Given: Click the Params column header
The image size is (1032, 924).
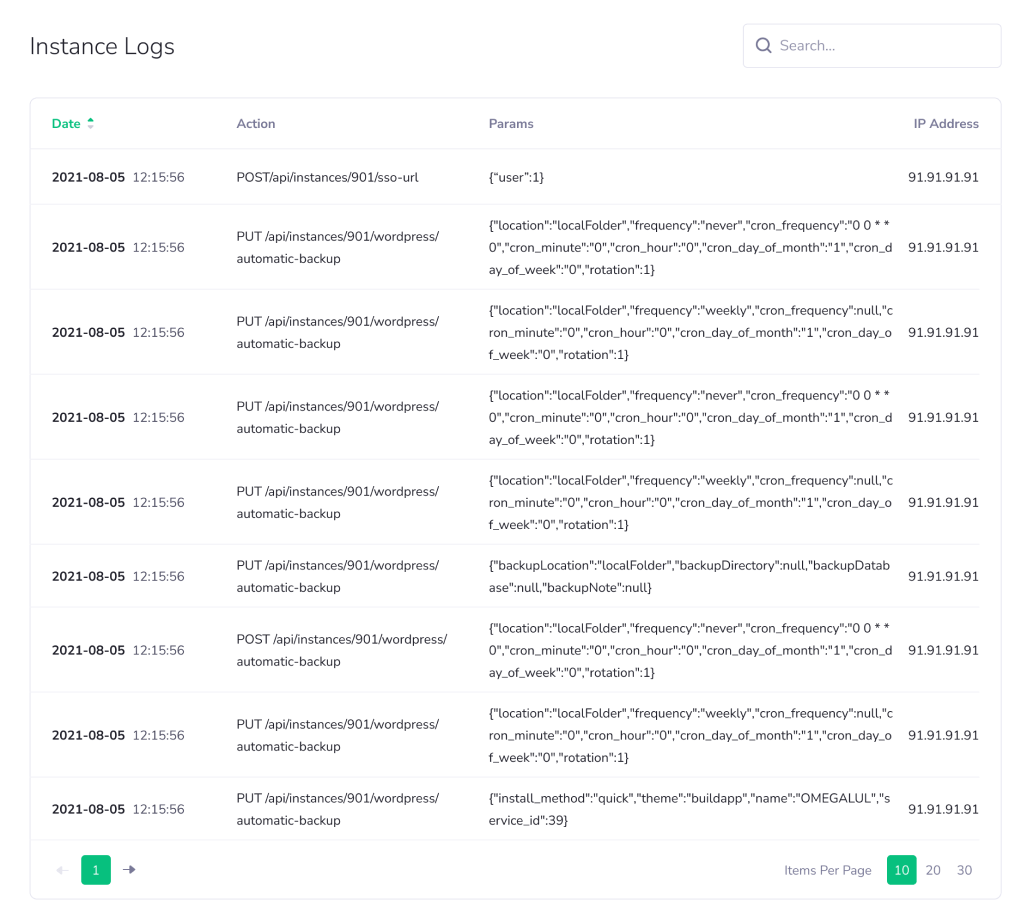Looking at the screenshot, I should pyautogui.click(x=511, y=123).
